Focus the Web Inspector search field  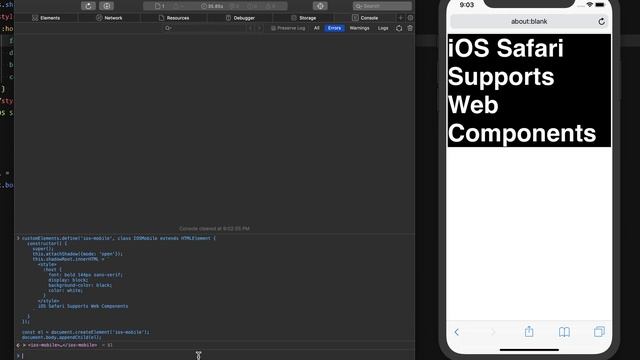tap(382, 6)
